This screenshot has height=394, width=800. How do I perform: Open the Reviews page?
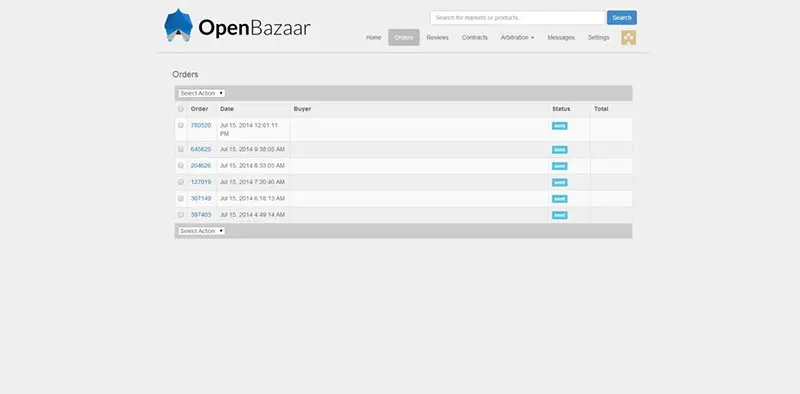point(437,38)
